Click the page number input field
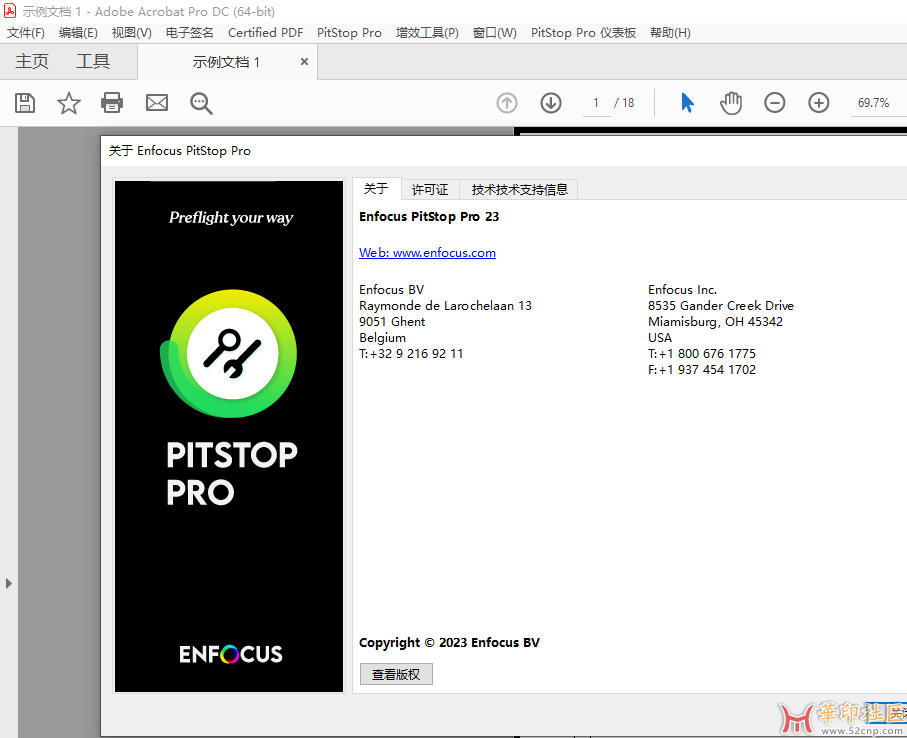907x738 pixels. [x=596, y=103]
